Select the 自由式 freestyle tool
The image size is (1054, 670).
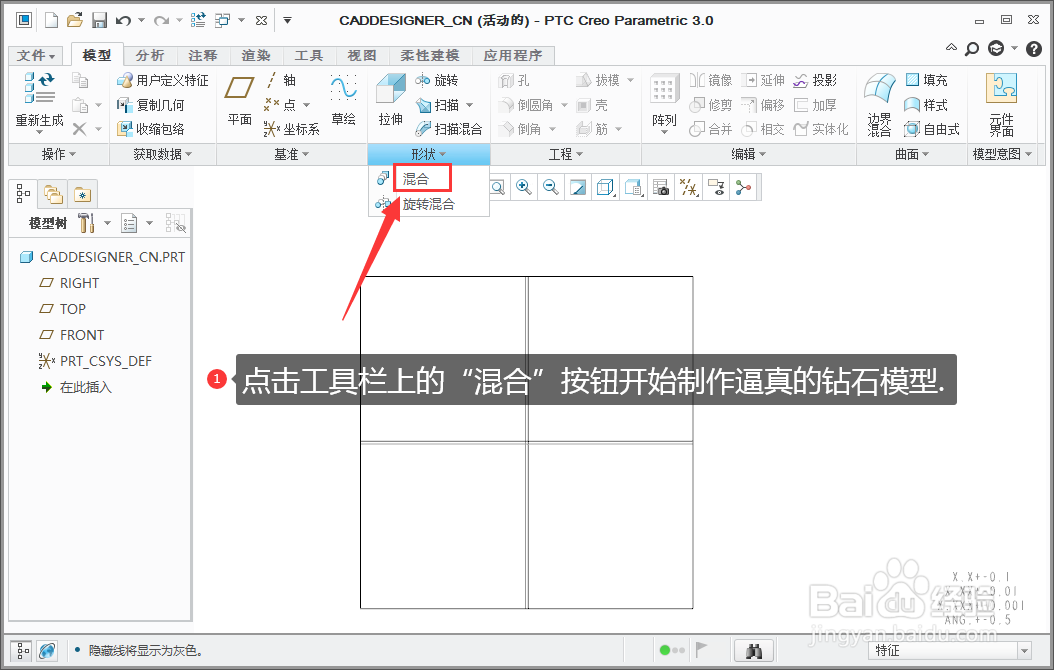coord(932,129)
